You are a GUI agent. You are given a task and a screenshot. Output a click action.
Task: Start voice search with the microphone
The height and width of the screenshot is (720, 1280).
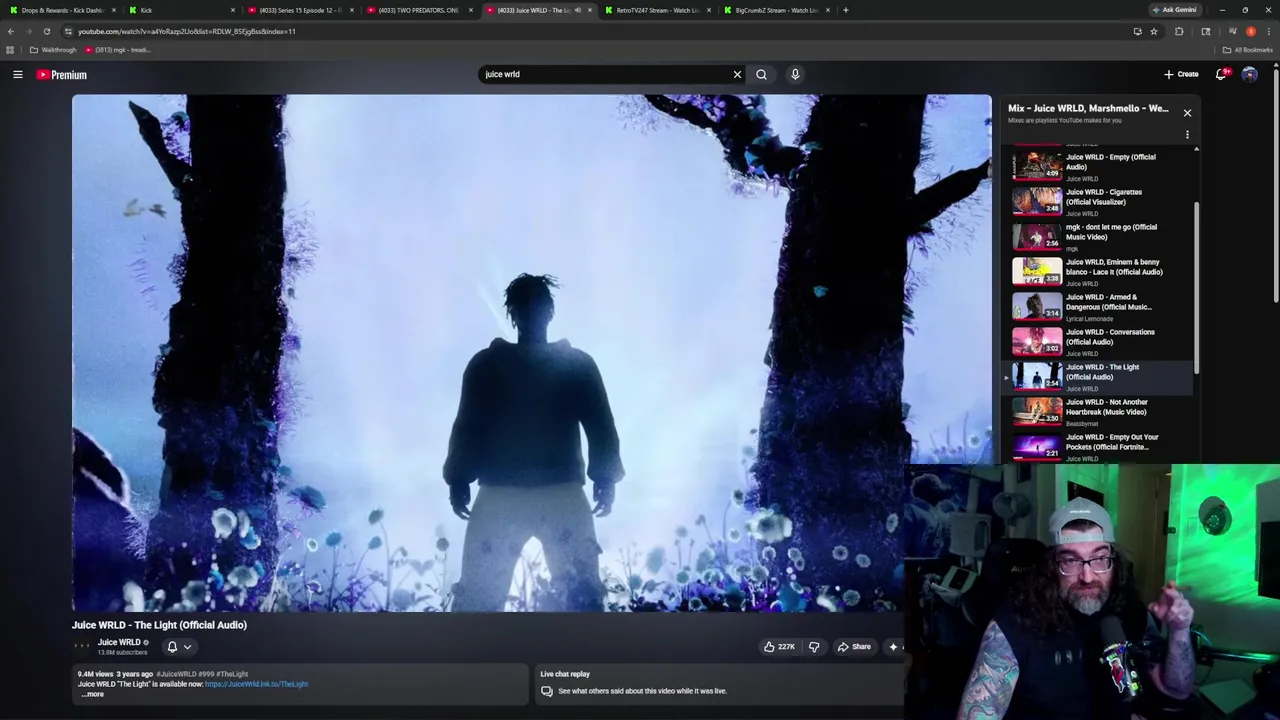click(x=795, y=74)
